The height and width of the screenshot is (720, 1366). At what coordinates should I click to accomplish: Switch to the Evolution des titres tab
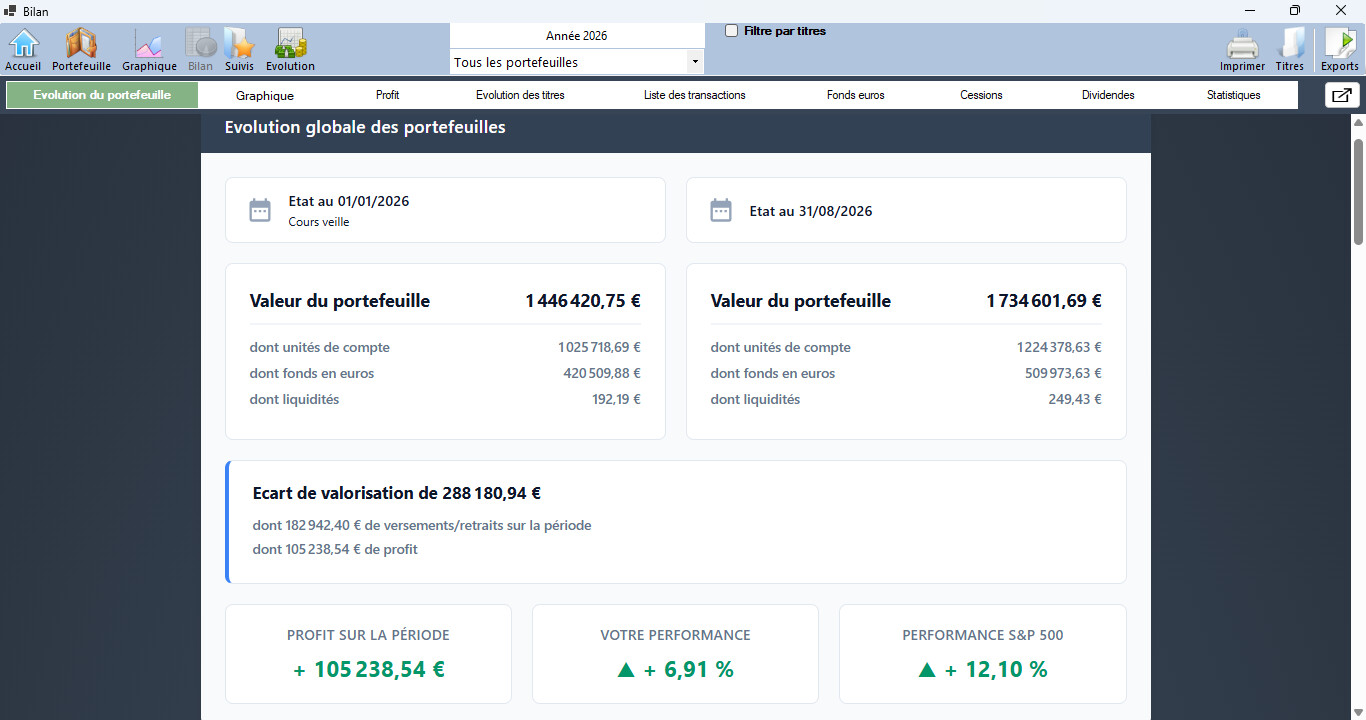[x=520, y=95]
